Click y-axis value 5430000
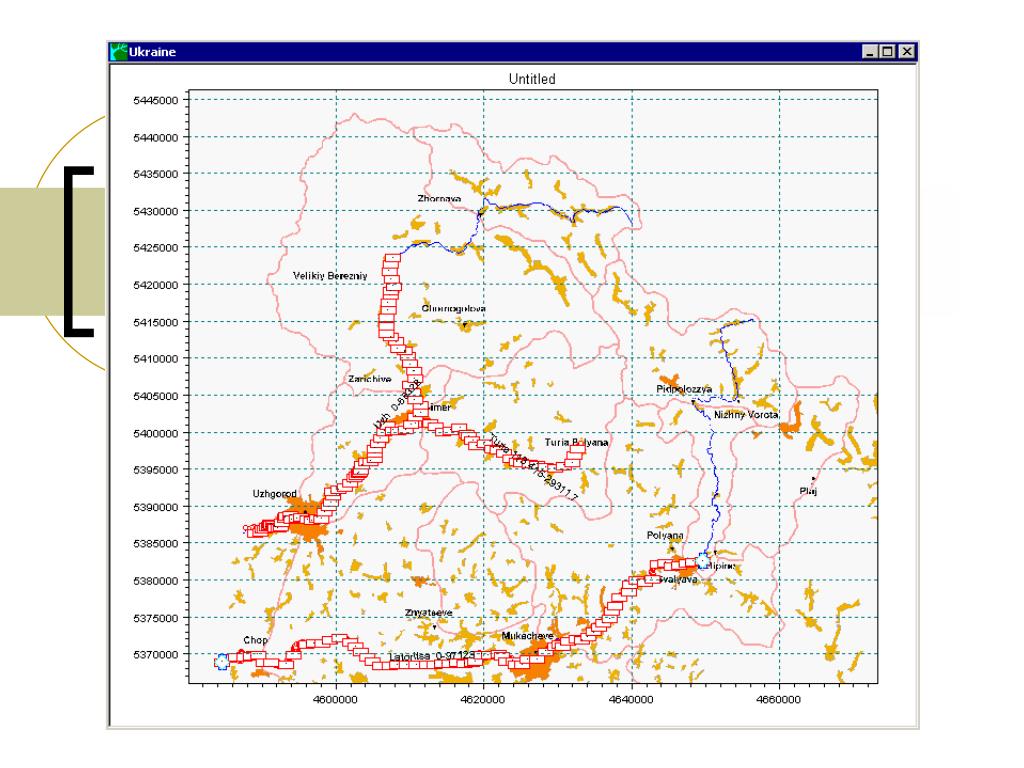This screenshot has width=1024, height=768. coord(155,212)
